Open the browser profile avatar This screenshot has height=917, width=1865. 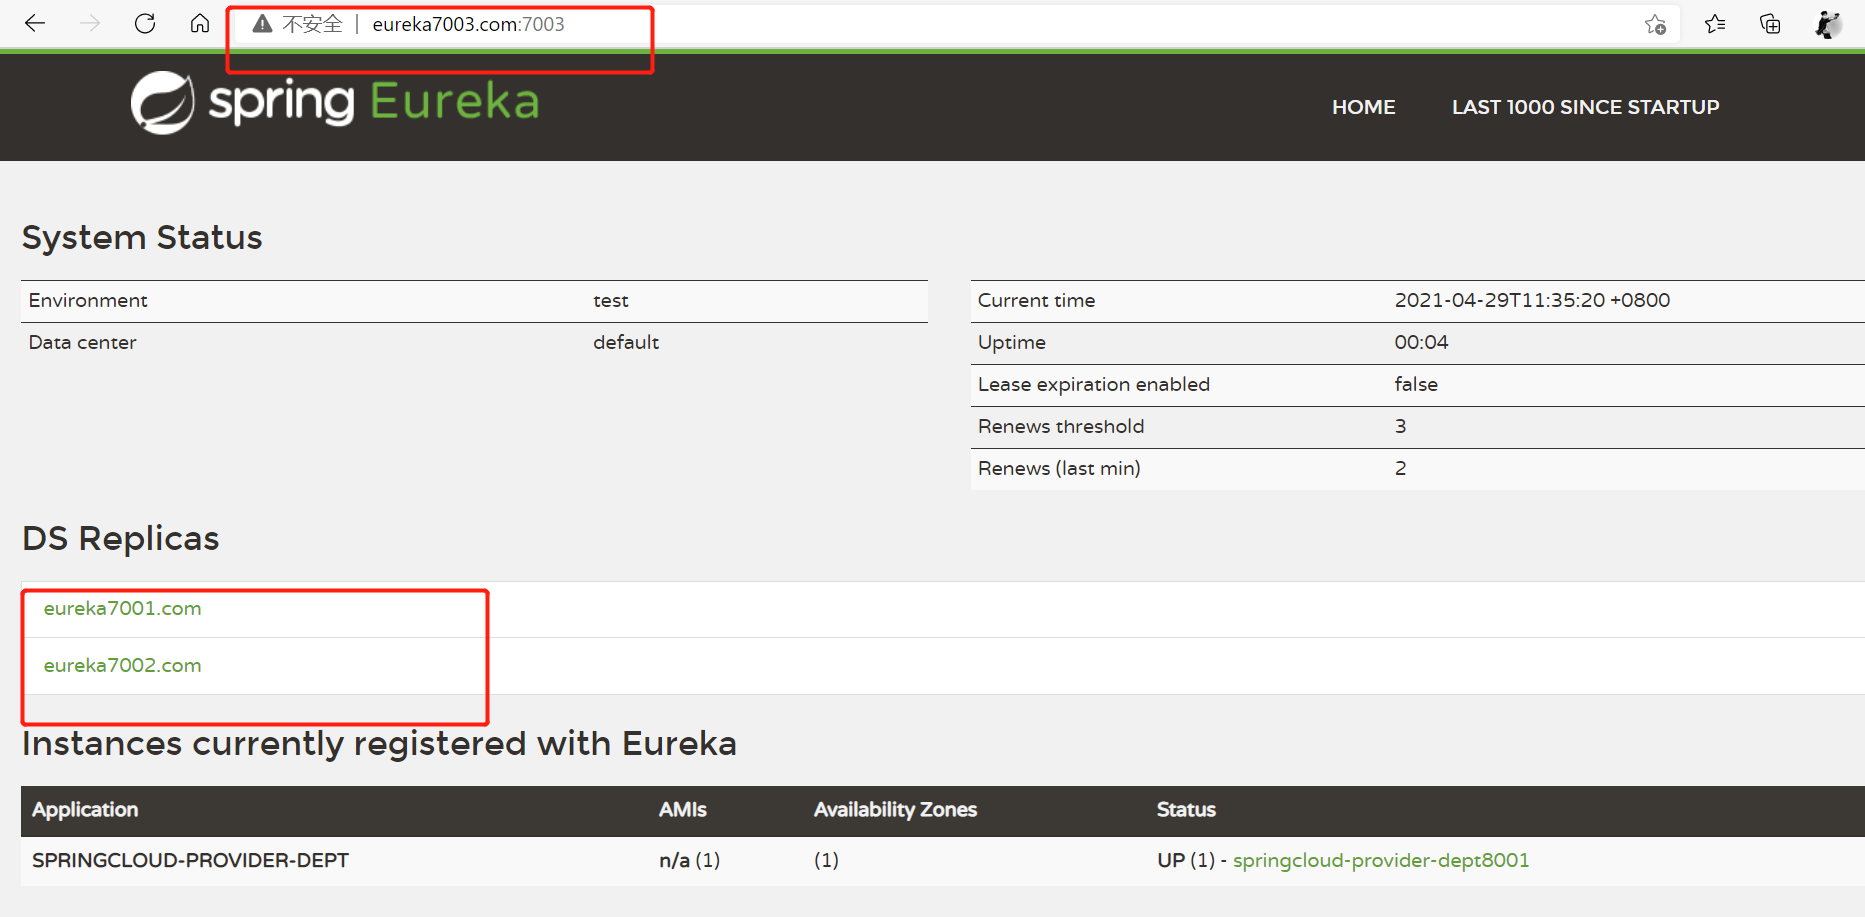pos(1828,24)
